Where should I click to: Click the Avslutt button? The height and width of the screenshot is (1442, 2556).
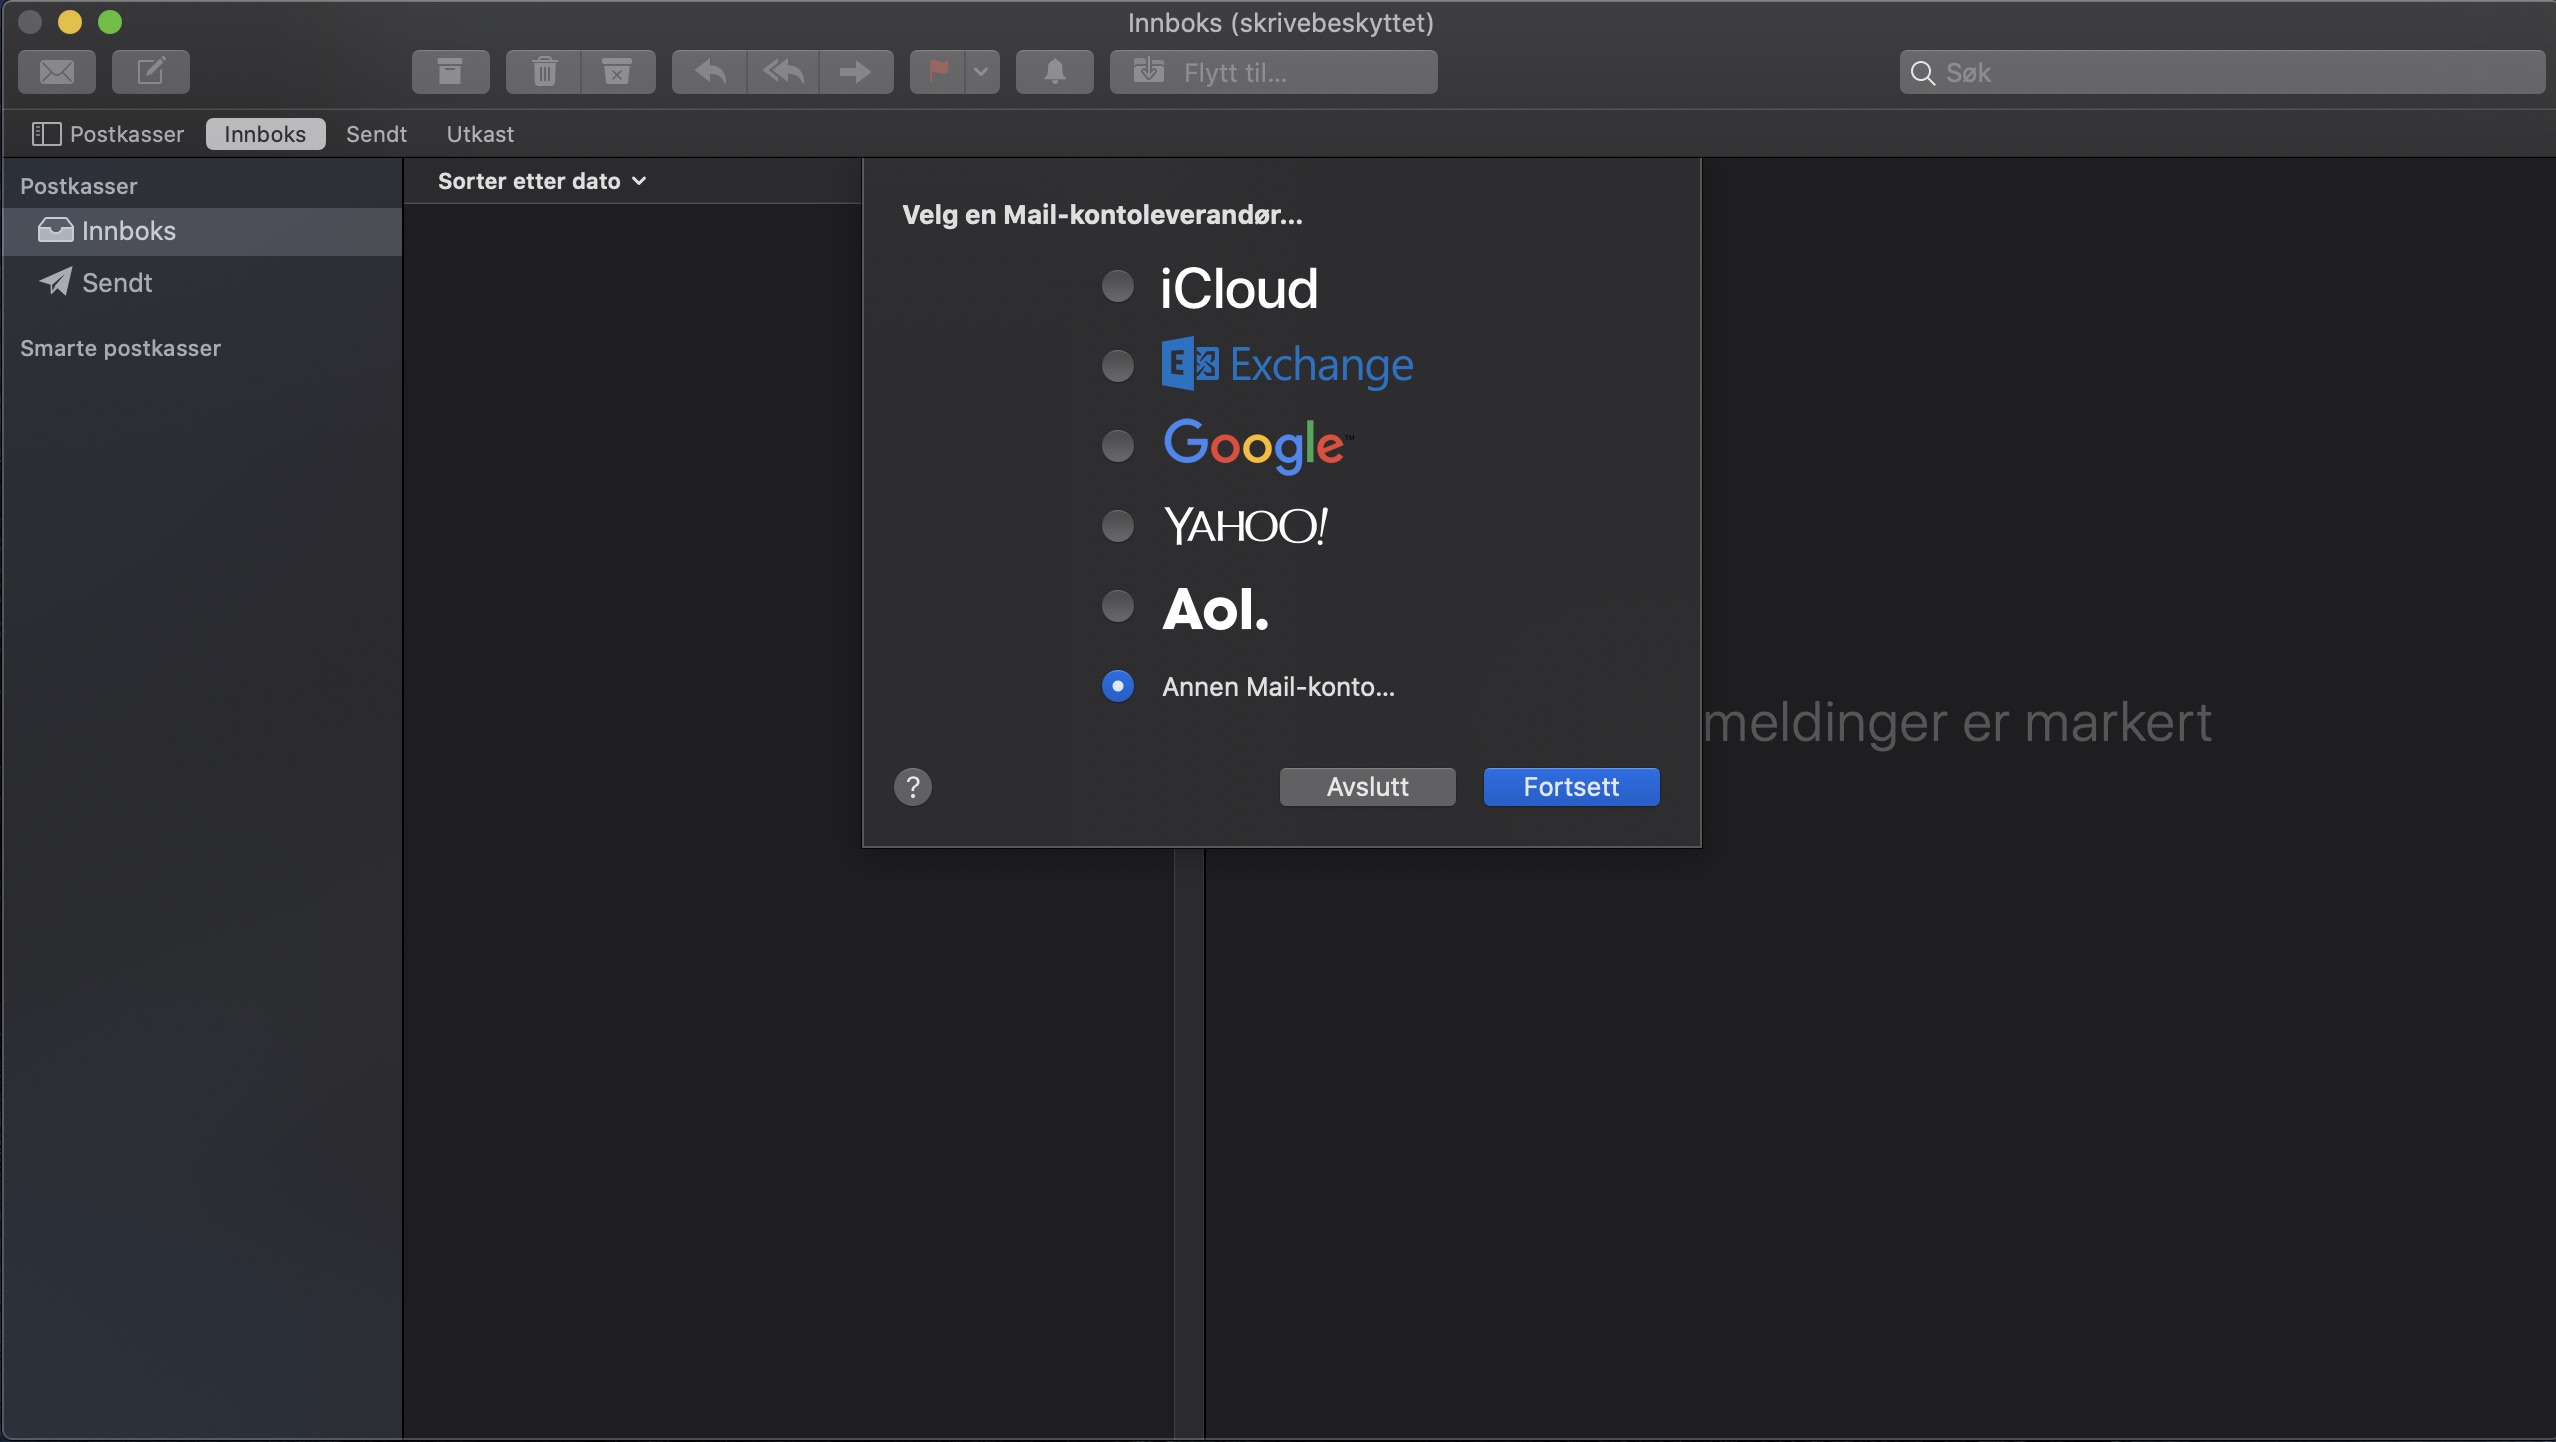1368,787
